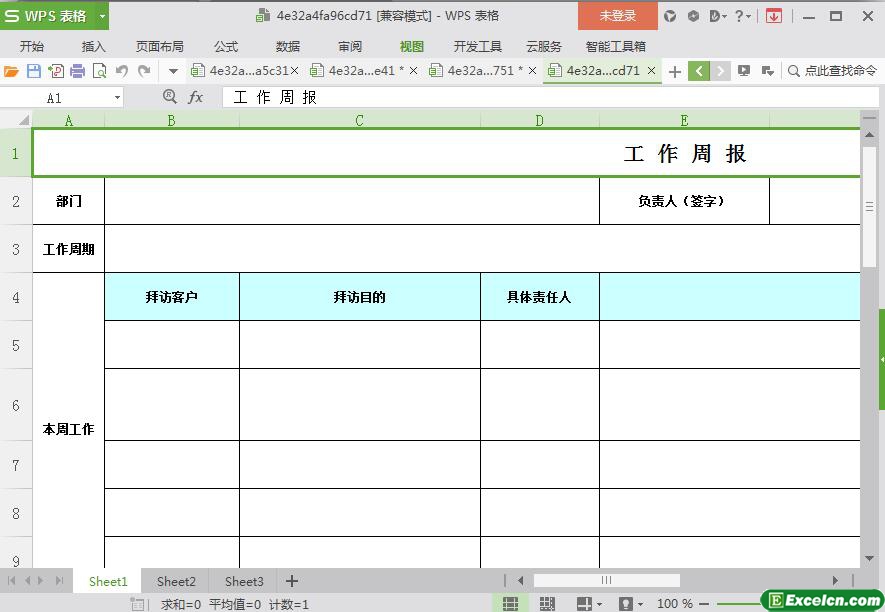Expand the quick access toolbar customization arrow
Viewport: 885px width, 612px height.
tap(173, 71)
